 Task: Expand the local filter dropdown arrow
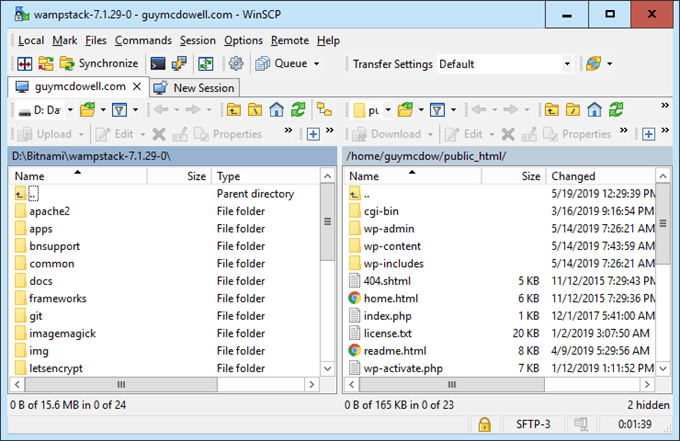[135, 110]
